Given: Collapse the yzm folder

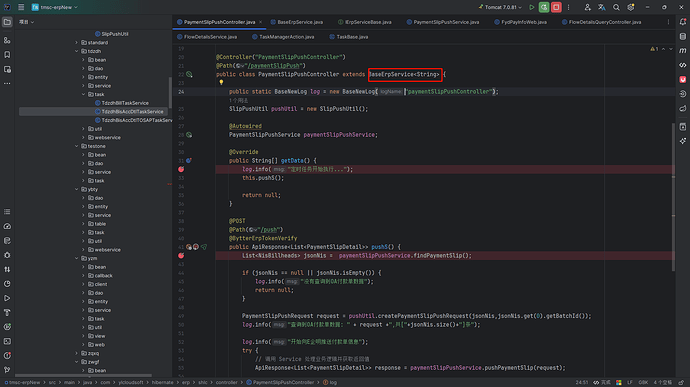Looking at the screenshot, I should click(x=77, y=258).
